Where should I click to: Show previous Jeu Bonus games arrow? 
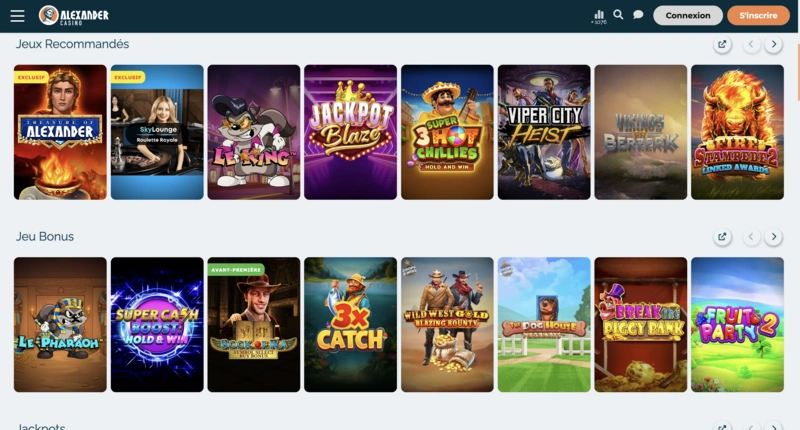click(751, 237)
